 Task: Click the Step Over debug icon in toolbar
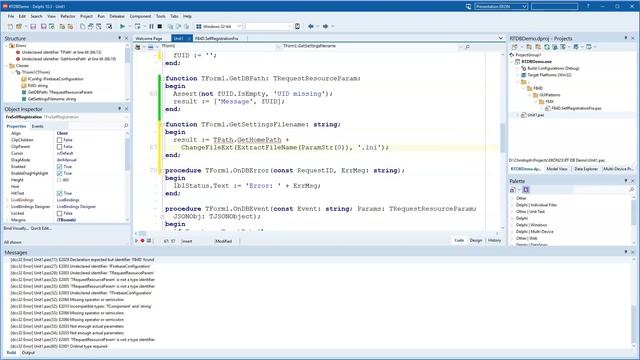[178, 26]
